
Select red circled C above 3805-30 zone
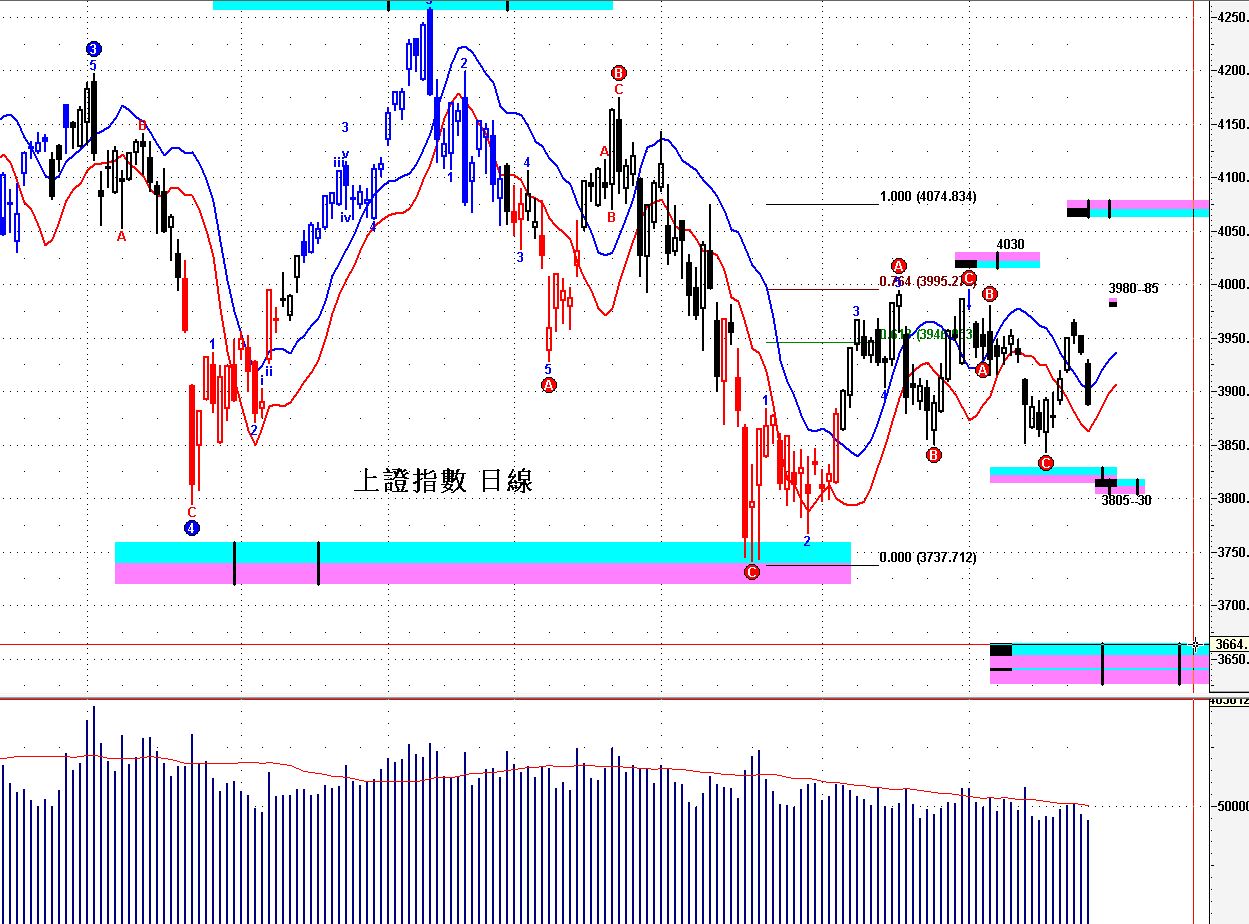1045,462
